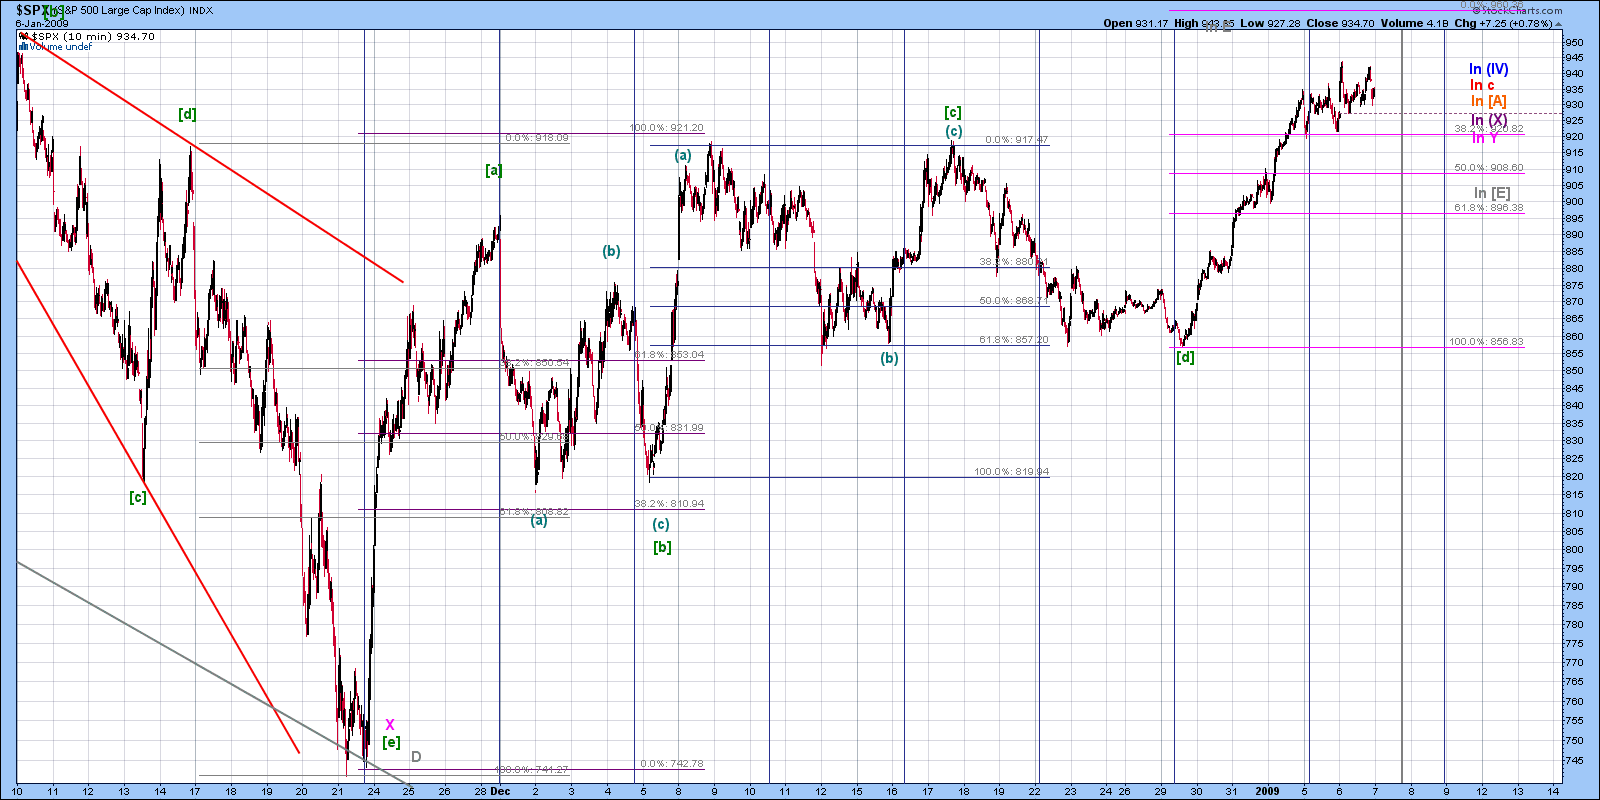Click the '50.0%: 831.99' Fibonacci label
The width and height of the screenshot is (1600, 800).
[x=669, y=428]
